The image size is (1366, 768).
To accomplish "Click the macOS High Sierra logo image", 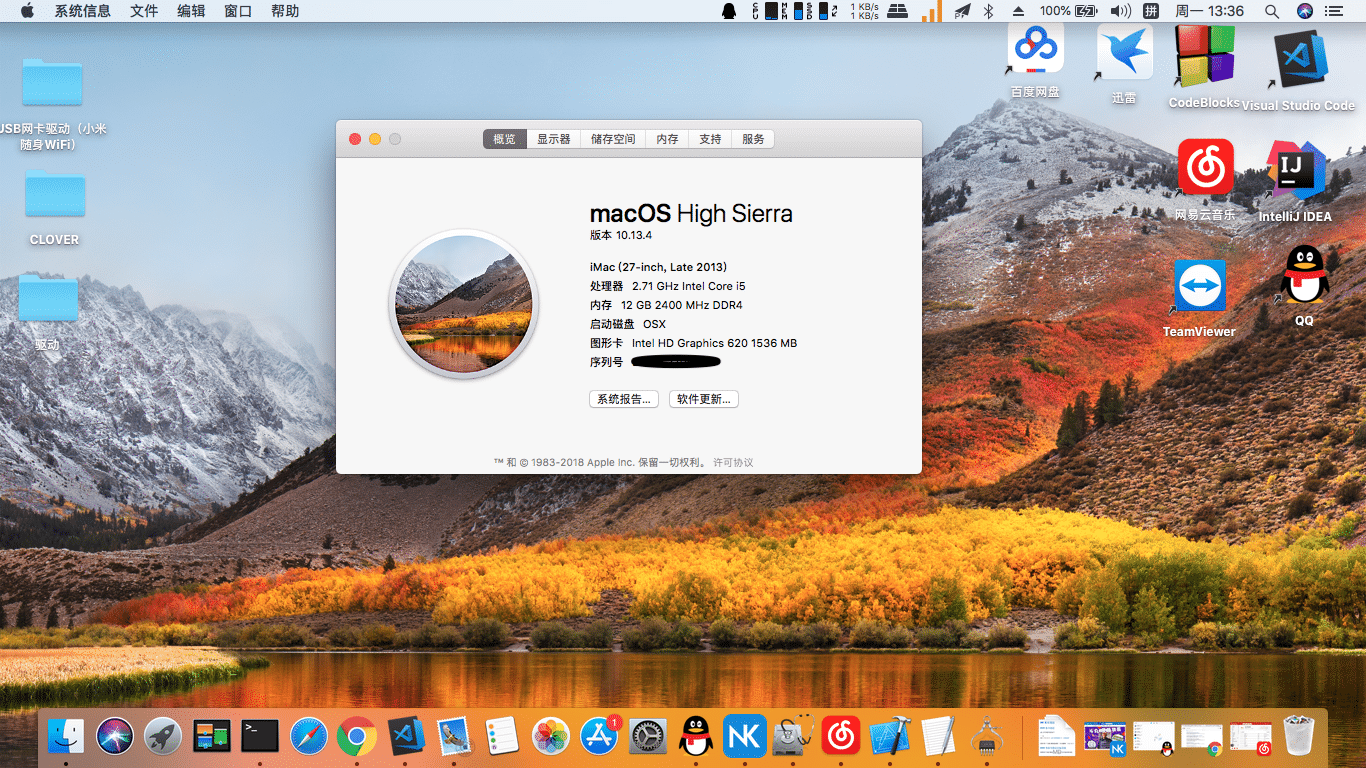I will [x=463, y=304].
